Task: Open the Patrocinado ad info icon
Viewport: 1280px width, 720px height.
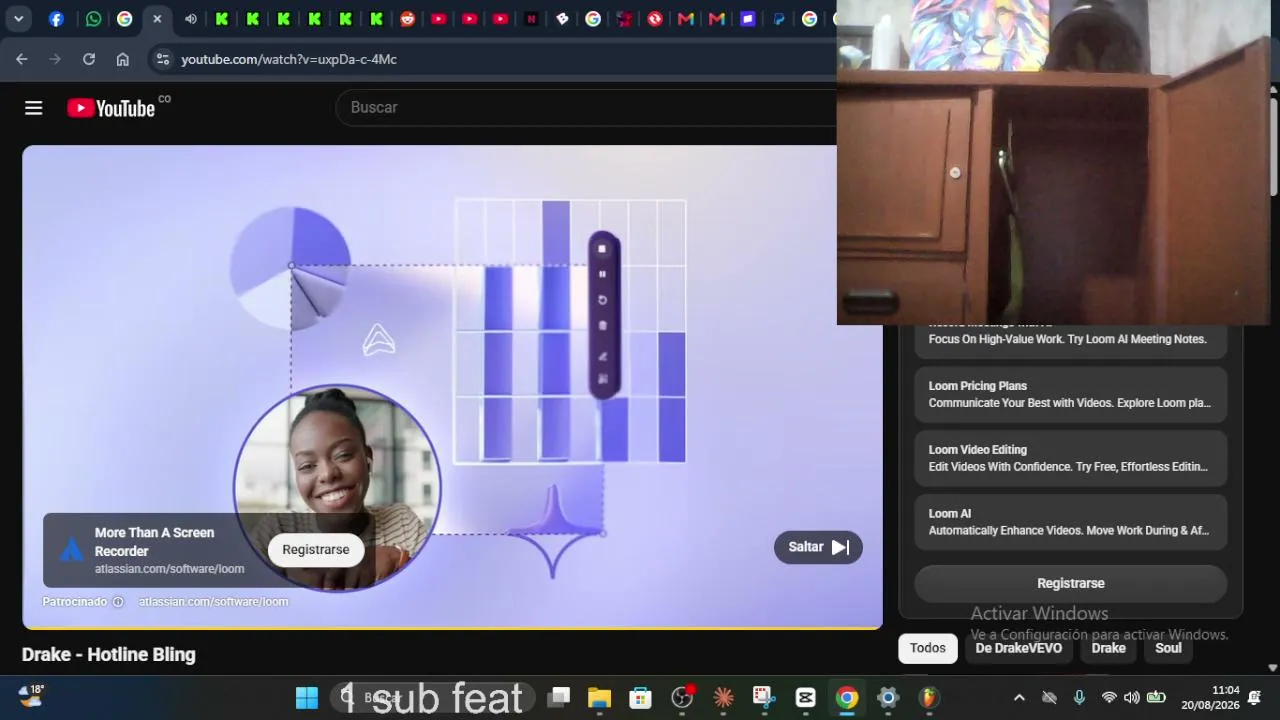Action: tap(118, 602)
